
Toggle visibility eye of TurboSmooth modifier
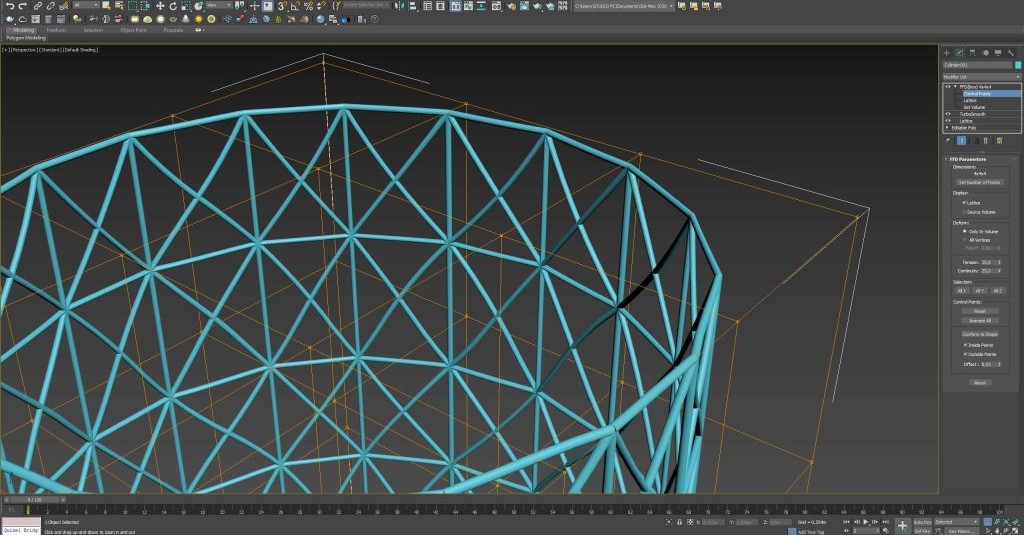tap(948, 114)
